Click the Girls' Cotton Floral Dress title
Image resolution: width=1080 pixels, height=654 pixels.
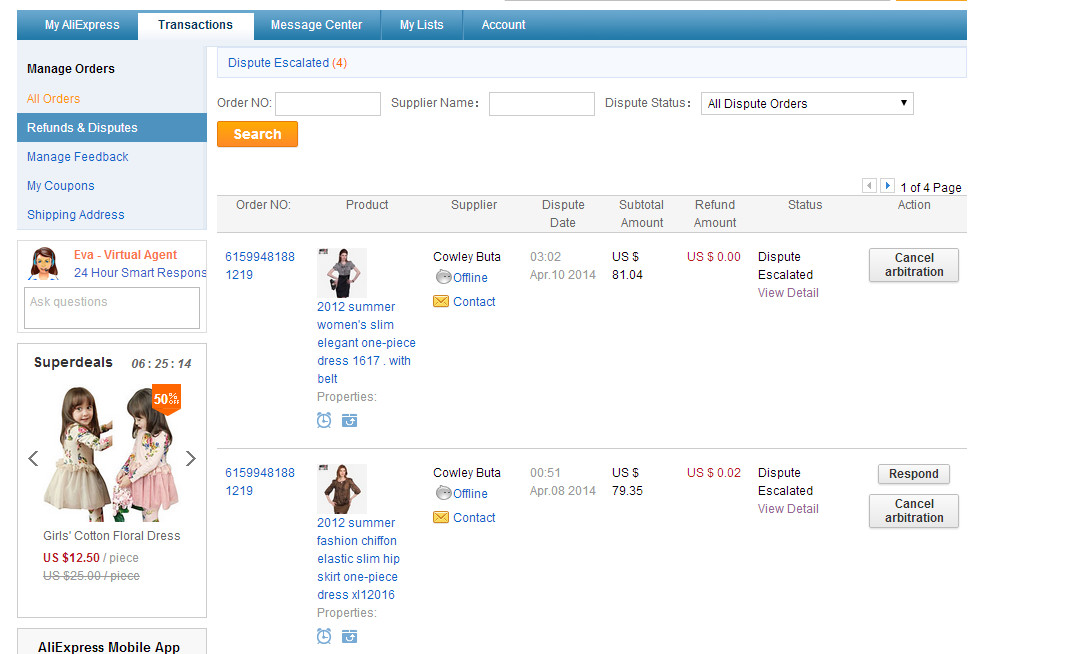(112, 536)
